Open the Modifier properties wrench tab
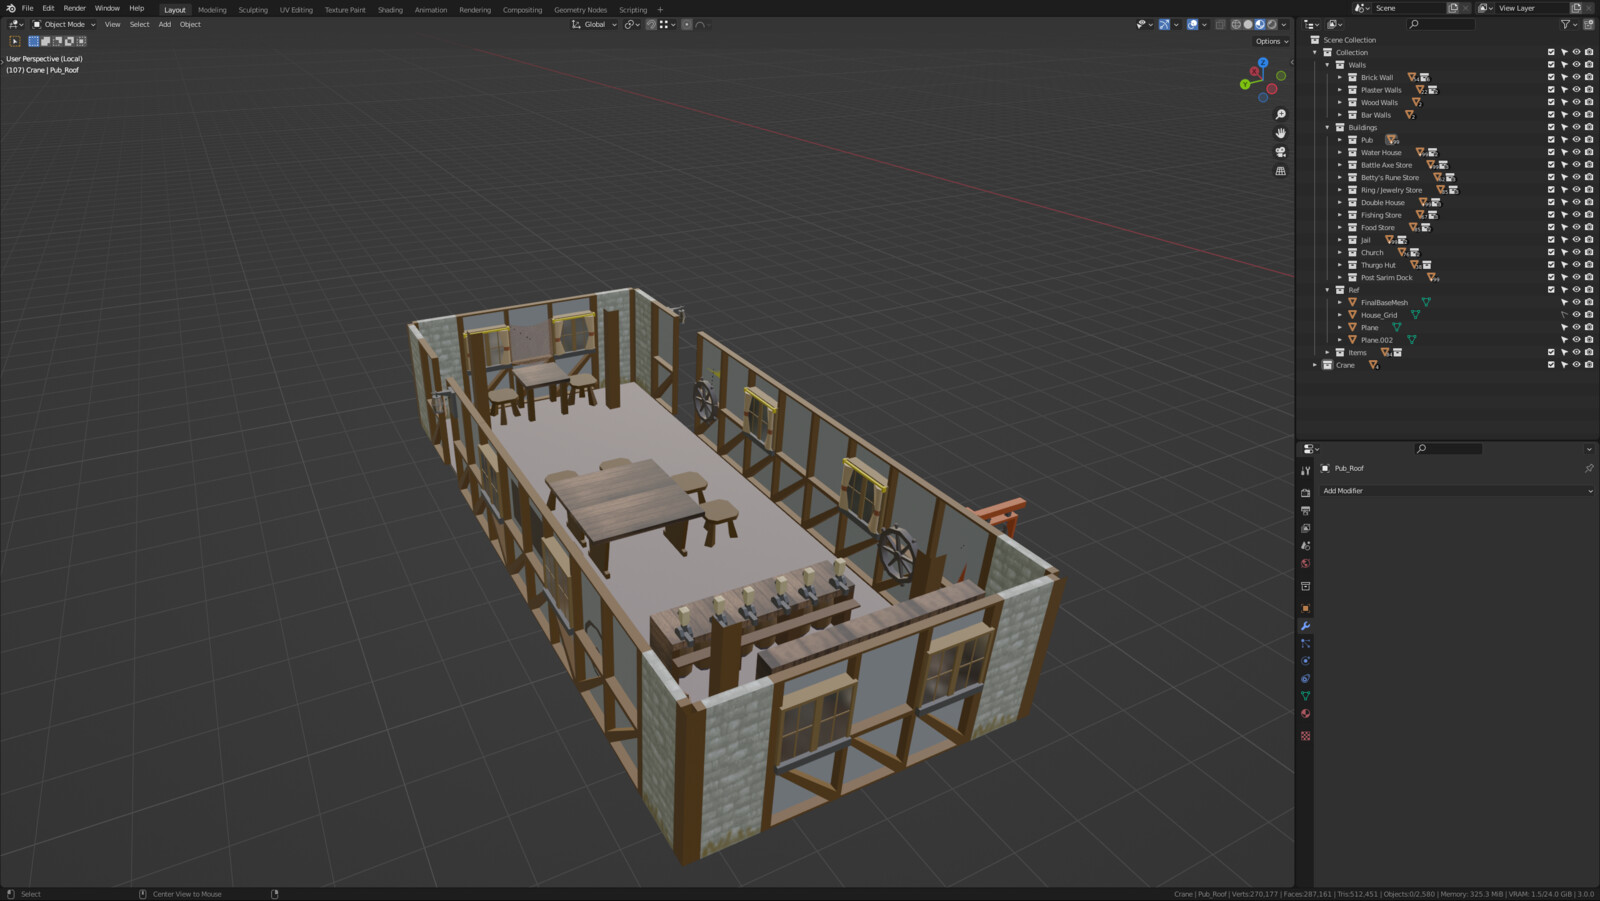 1305,626
